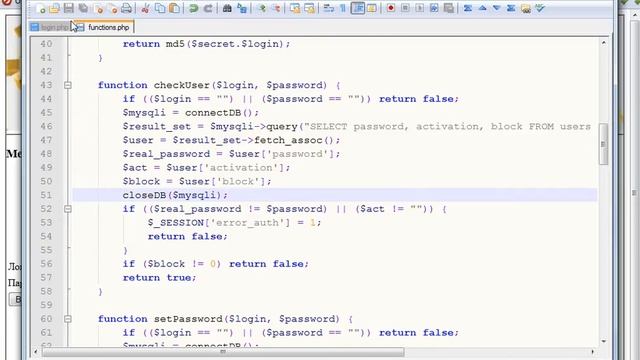640x360 pixels.
Task: Switch to the login.php tab
Action: pyautogui.click(x=50, y=27)
